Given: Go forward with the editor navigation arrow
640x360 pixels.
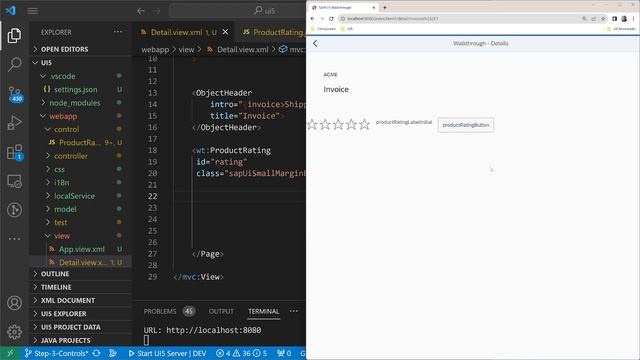Looking at the screenshot, I should point(157,11).
